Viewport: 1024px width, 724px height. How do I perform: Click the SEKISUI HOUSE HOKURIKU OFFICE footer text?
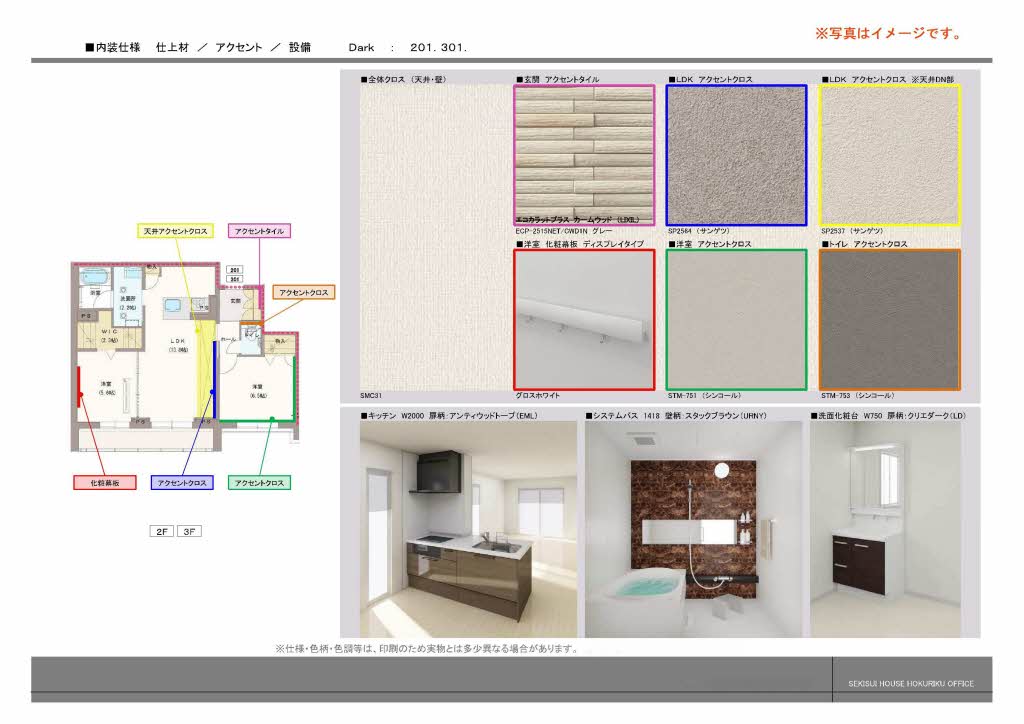coord(903,684)
